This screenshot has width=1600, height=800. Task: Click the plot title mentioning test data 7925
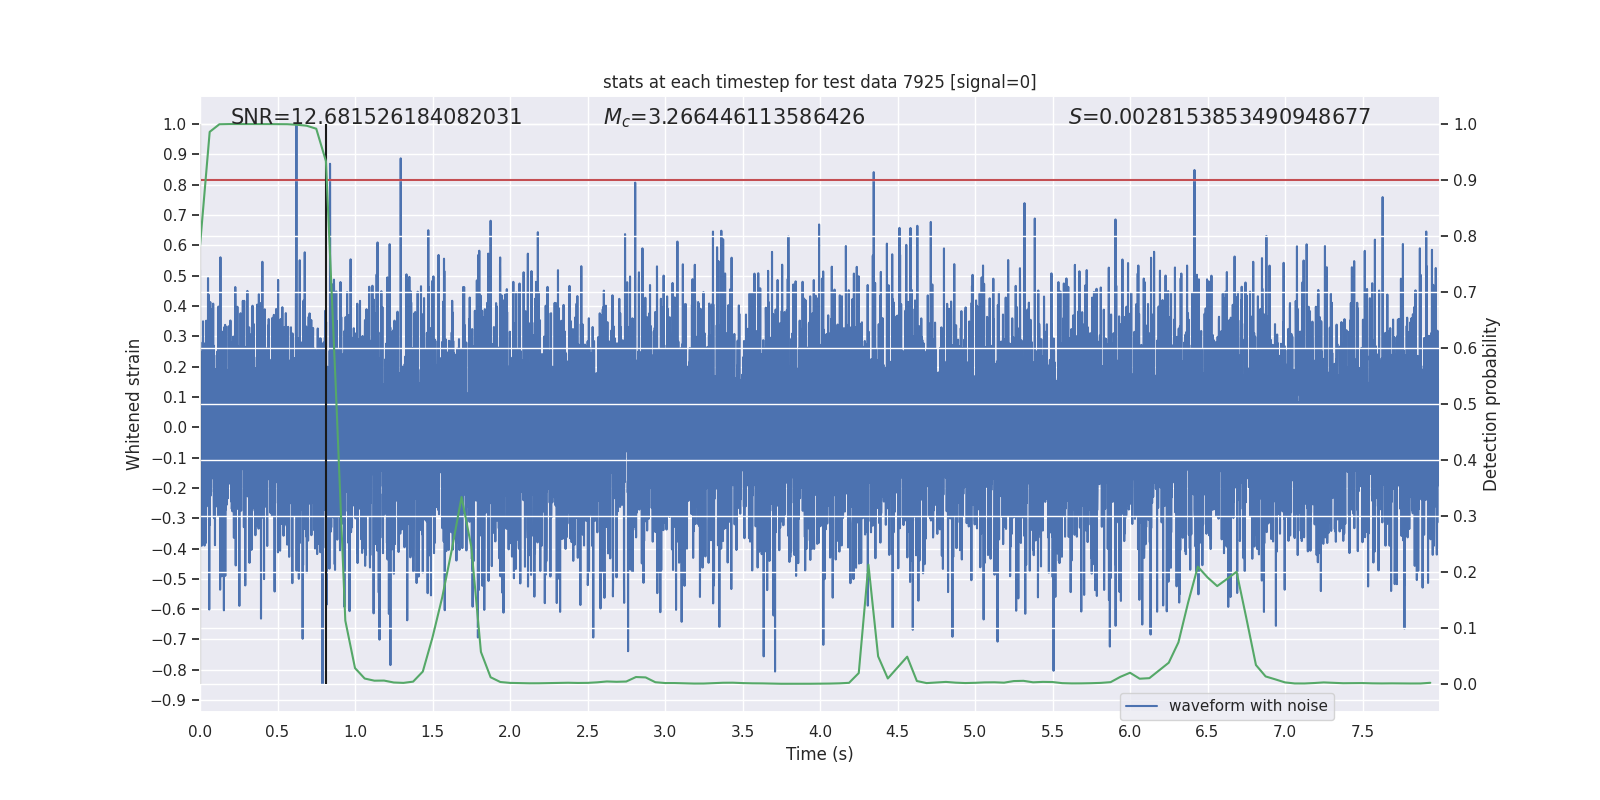point(820,82)
